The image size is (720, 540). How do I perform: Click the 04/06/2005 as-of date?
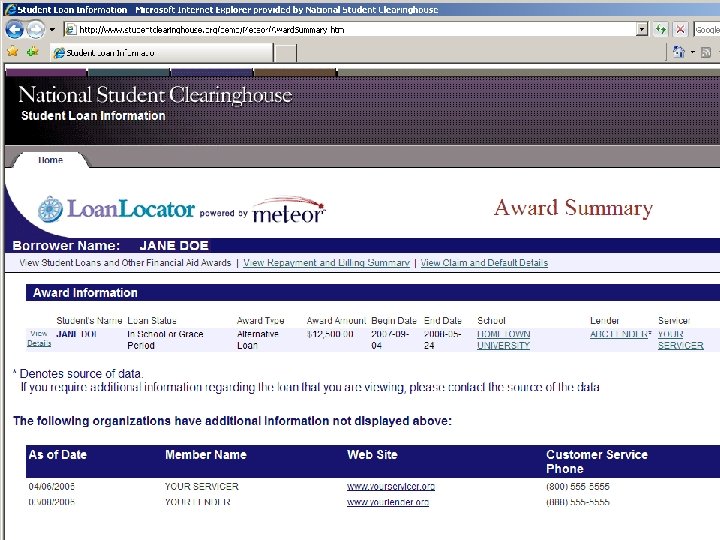pos(51,486)
